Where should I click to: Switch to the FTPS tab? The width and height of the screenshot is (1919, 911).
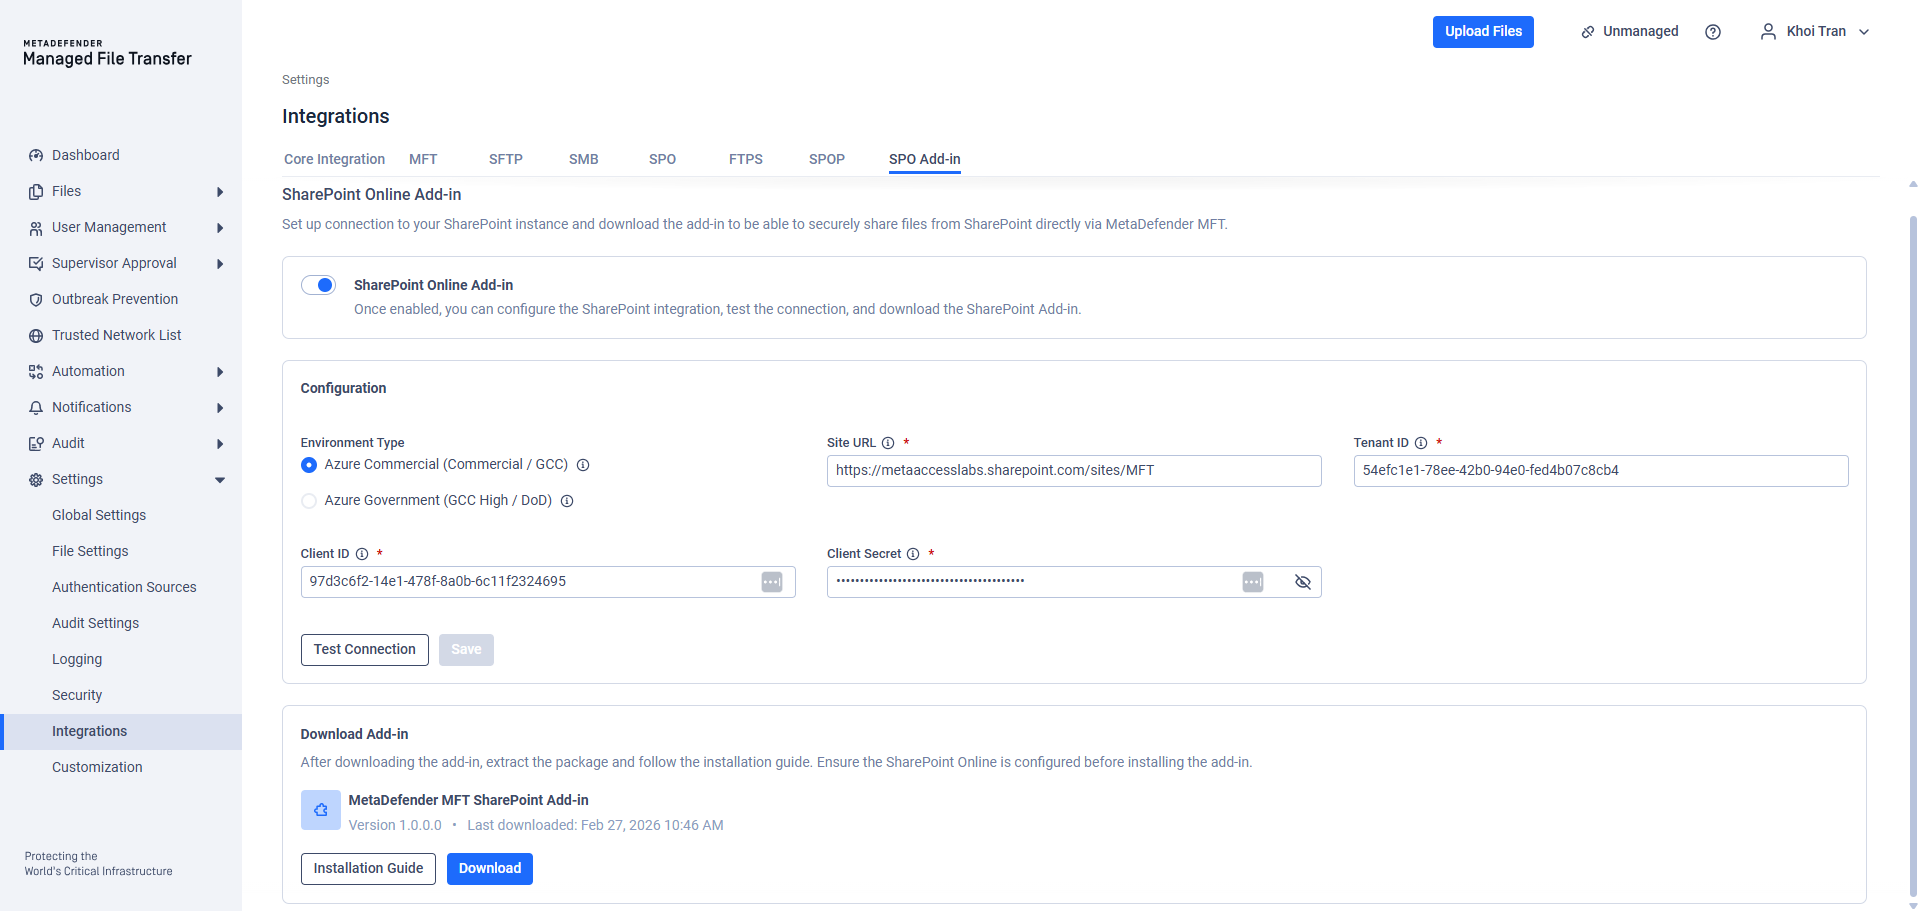[x=746, y=160]
